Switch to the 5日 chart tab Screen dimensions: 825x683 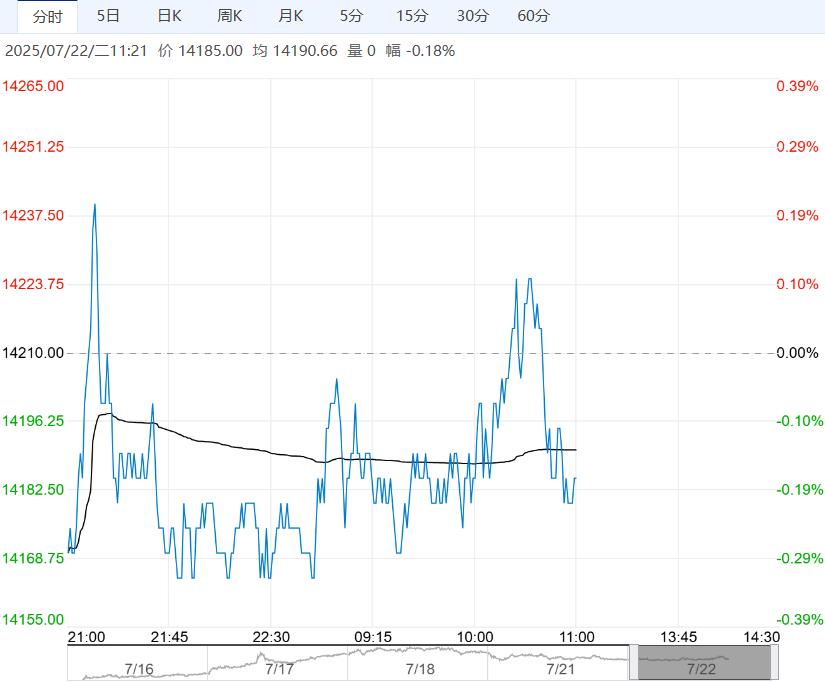pos(108,16)
